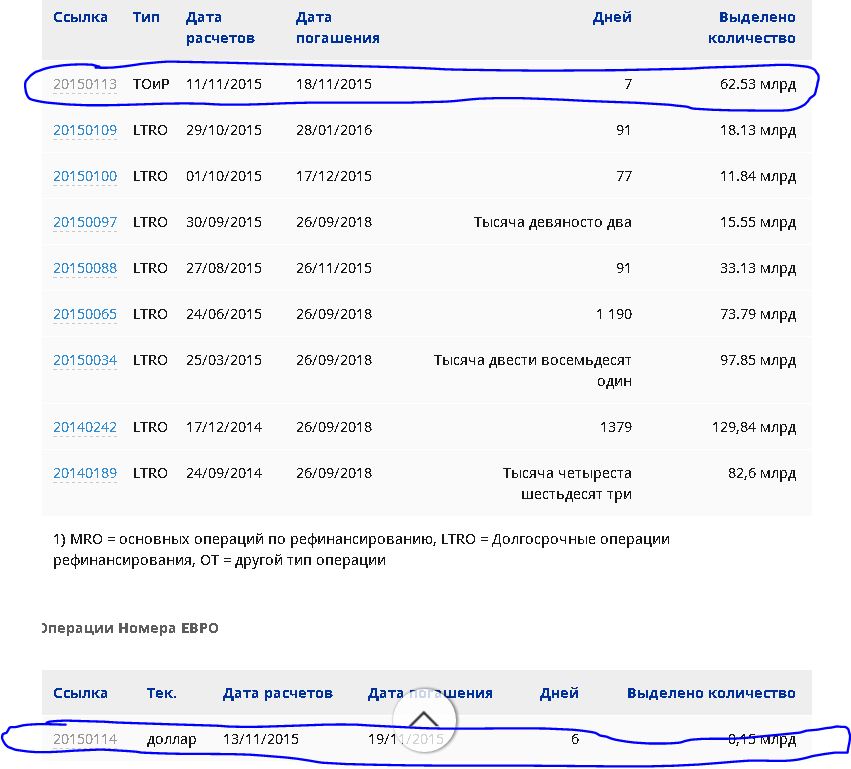Image resolution: width=851 pixels, height=769 pixels.
Task: Click days value 'Тысяча двести восемьдесят один'
Action: 532,371
